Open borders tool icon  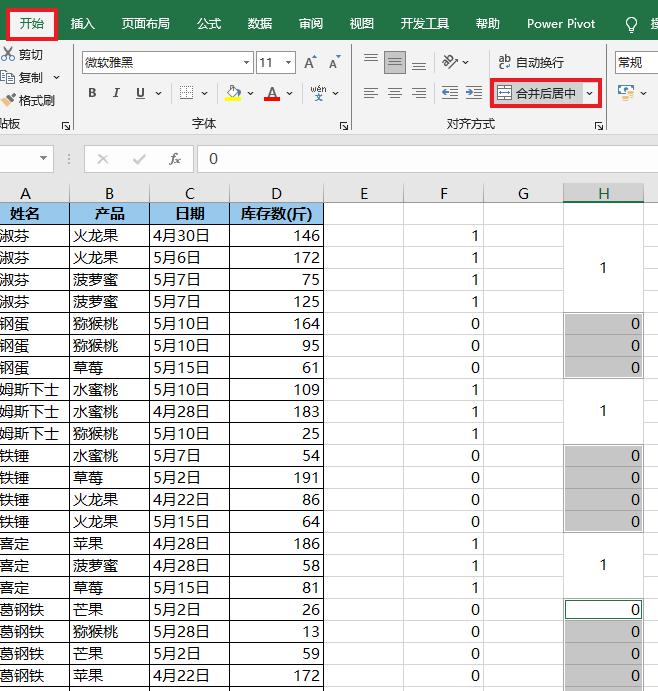(x=186, y=93)
